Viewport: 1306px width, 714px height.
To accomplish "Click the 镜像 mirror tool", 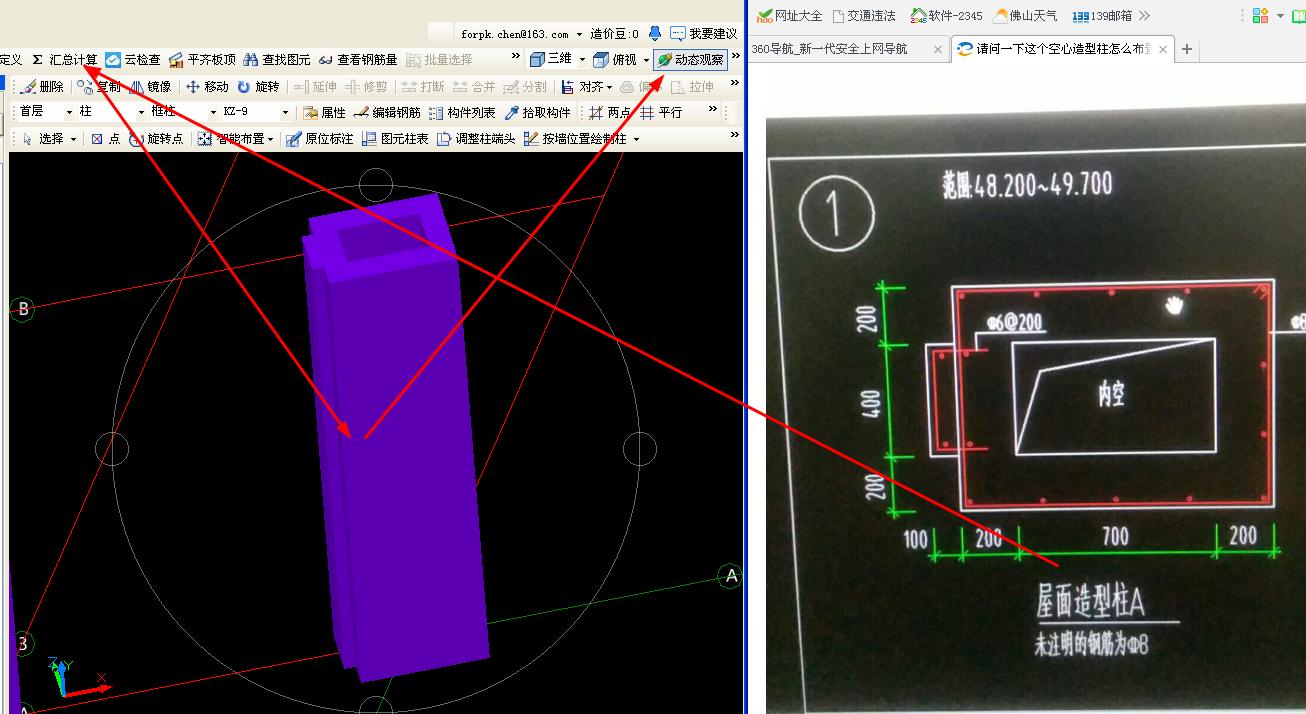I will 149,87.
